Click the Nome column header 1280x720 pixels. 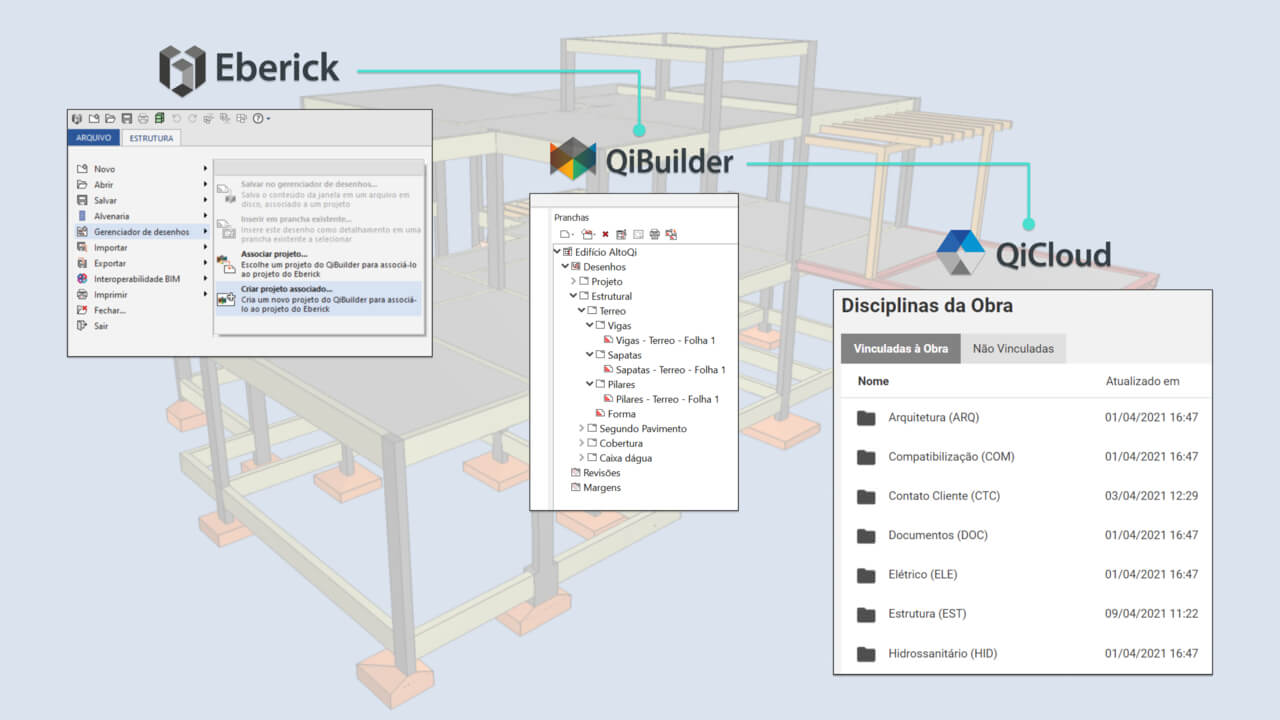pos(873,381)
